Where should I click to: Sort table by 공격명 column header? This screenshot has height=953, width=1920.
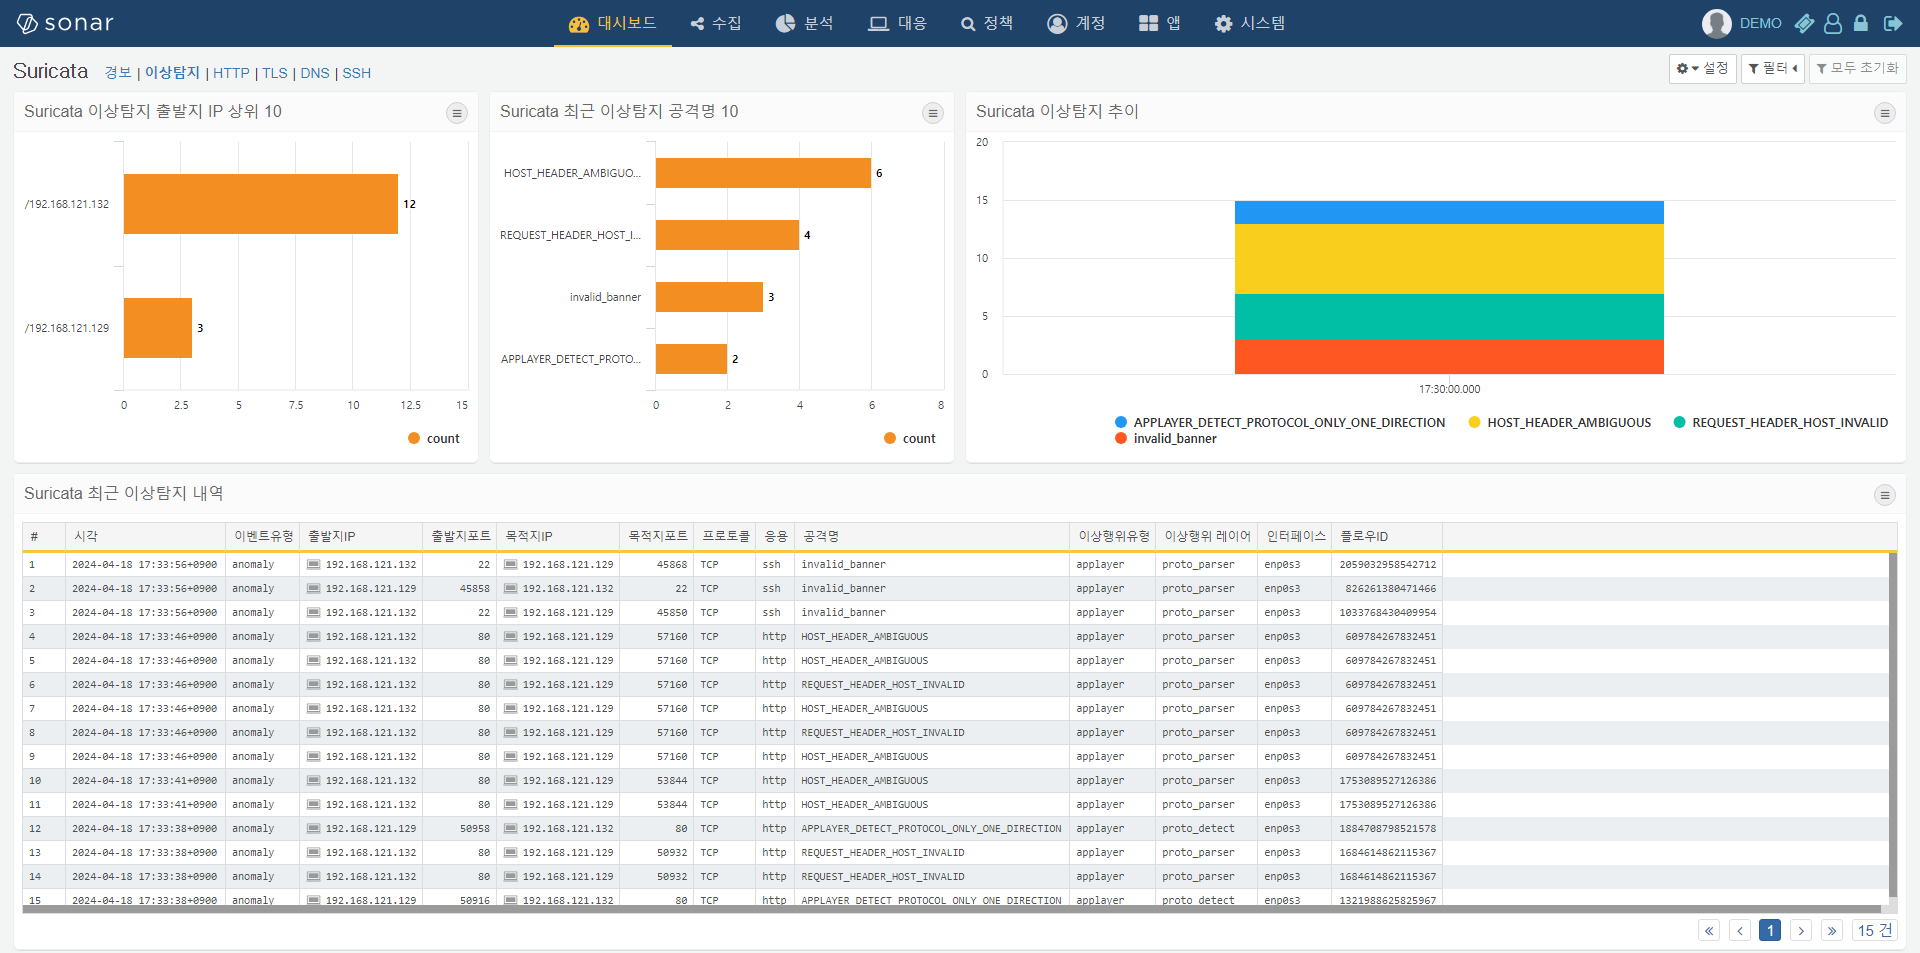tap(932, 537)
